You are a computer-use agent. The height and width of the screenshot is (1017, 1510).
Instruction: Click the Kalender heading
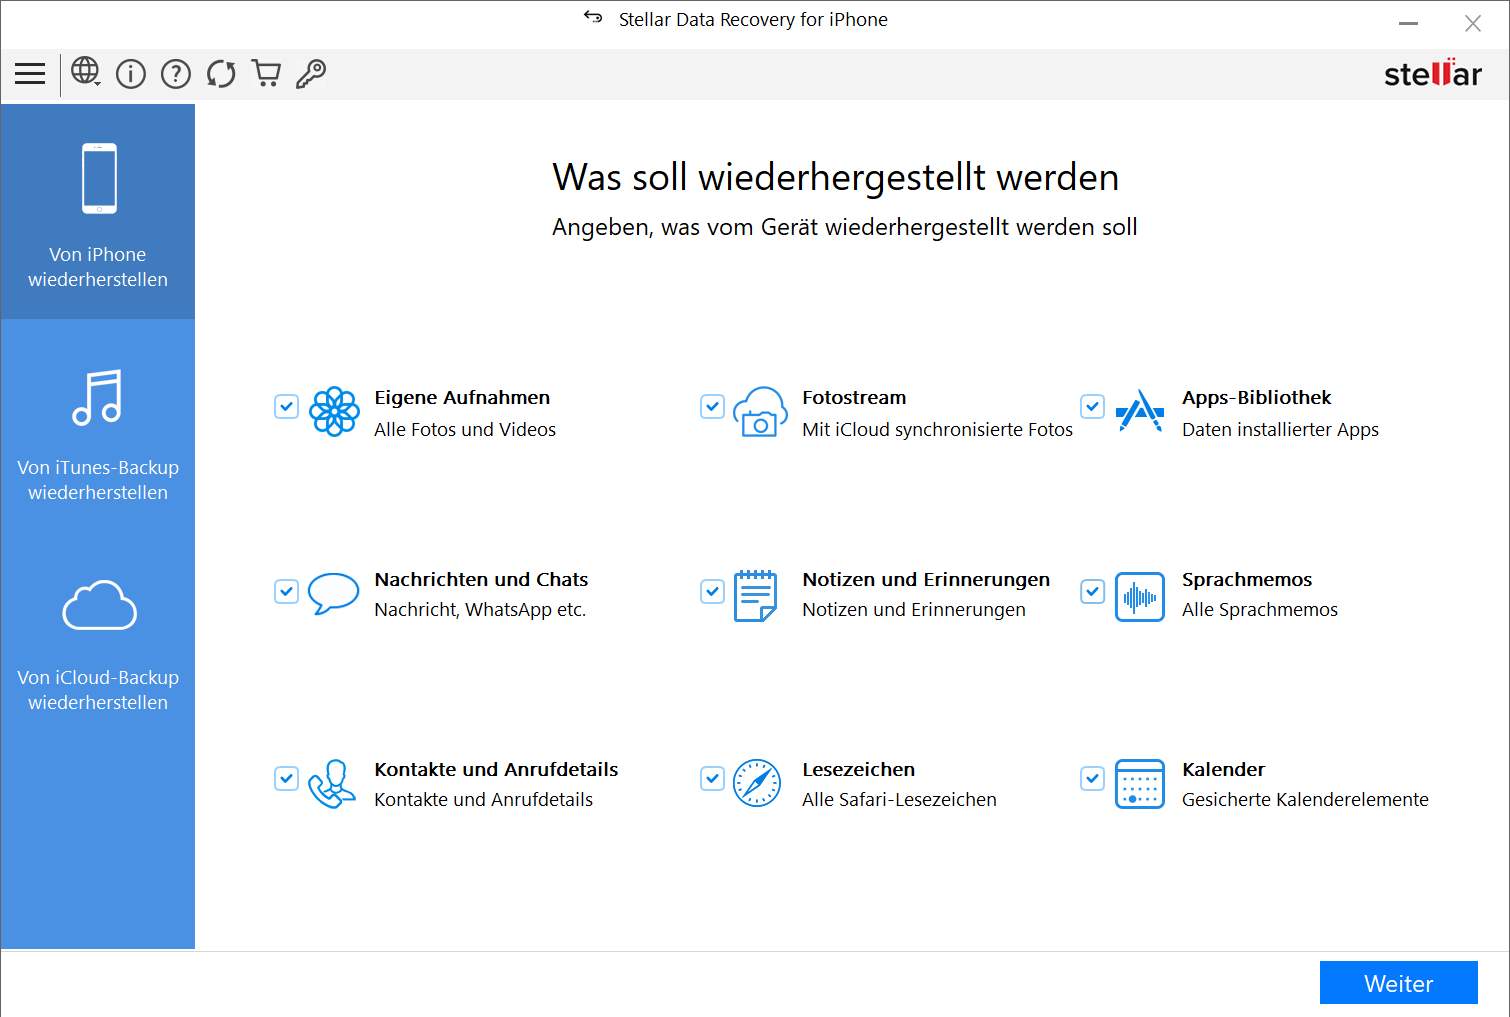click(x=1223, y=769)
